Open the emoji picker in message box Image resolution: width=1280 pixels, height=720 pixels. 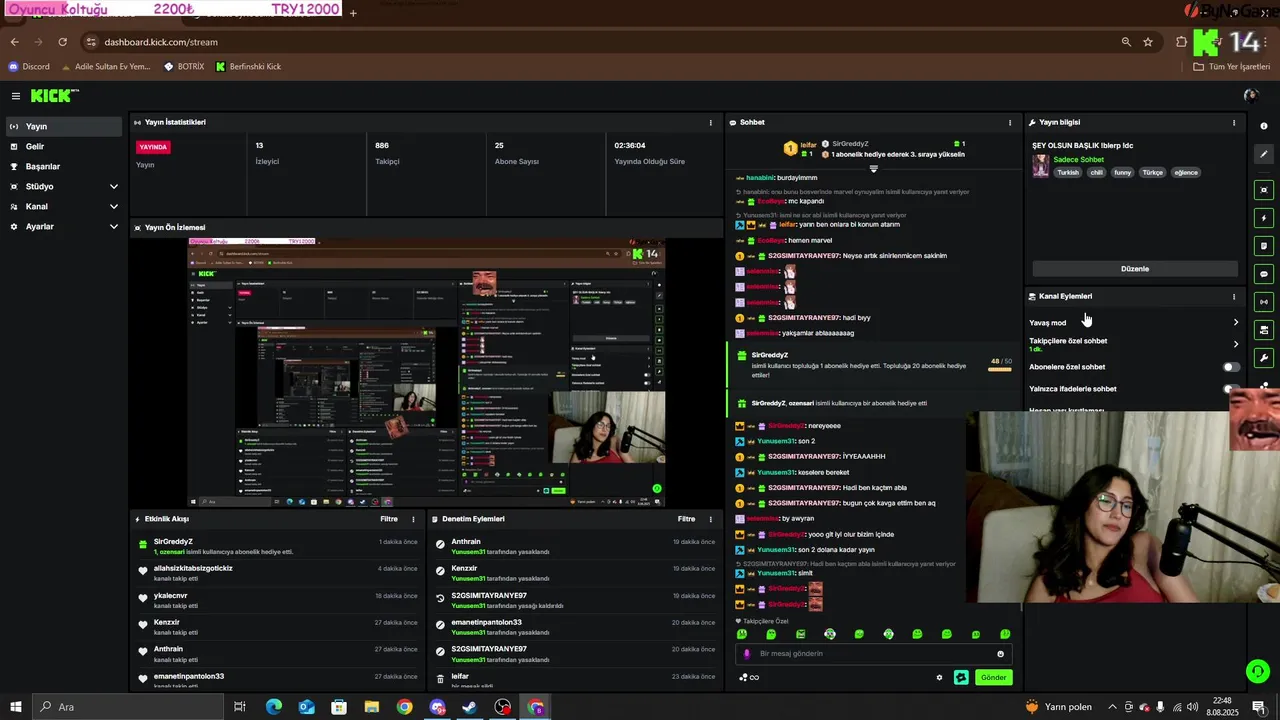coord(1000,654)
